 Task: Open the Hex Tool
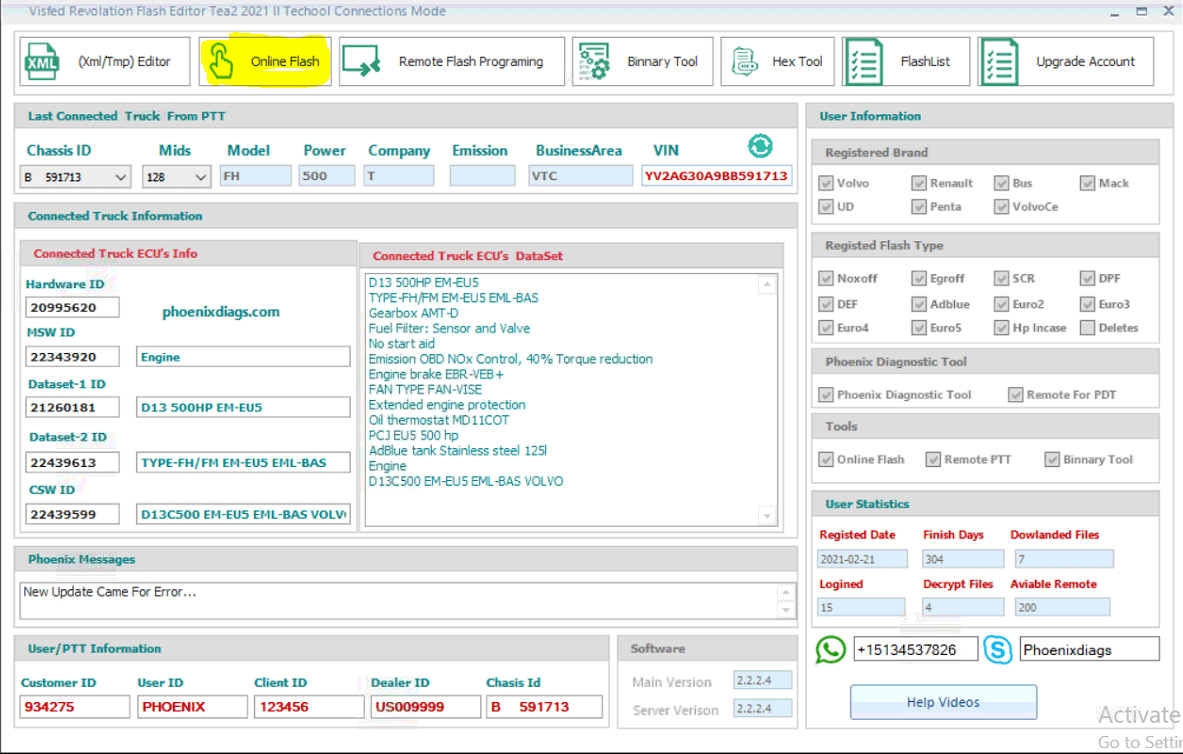(777, 61)
